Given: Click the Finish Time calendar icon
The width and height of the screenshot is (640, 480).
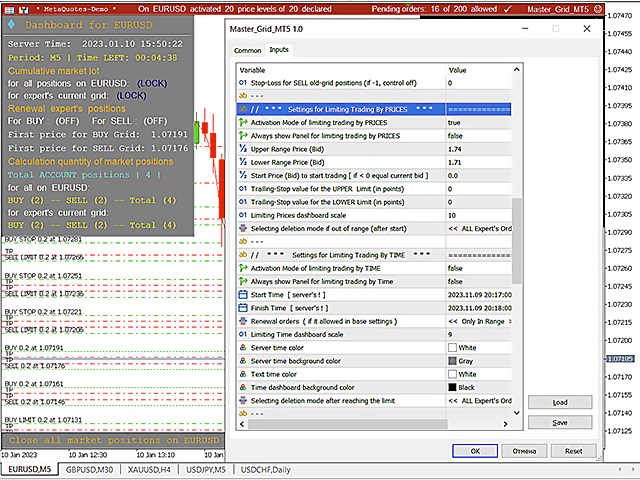Looking at the screenshot, I should point(241,308).
